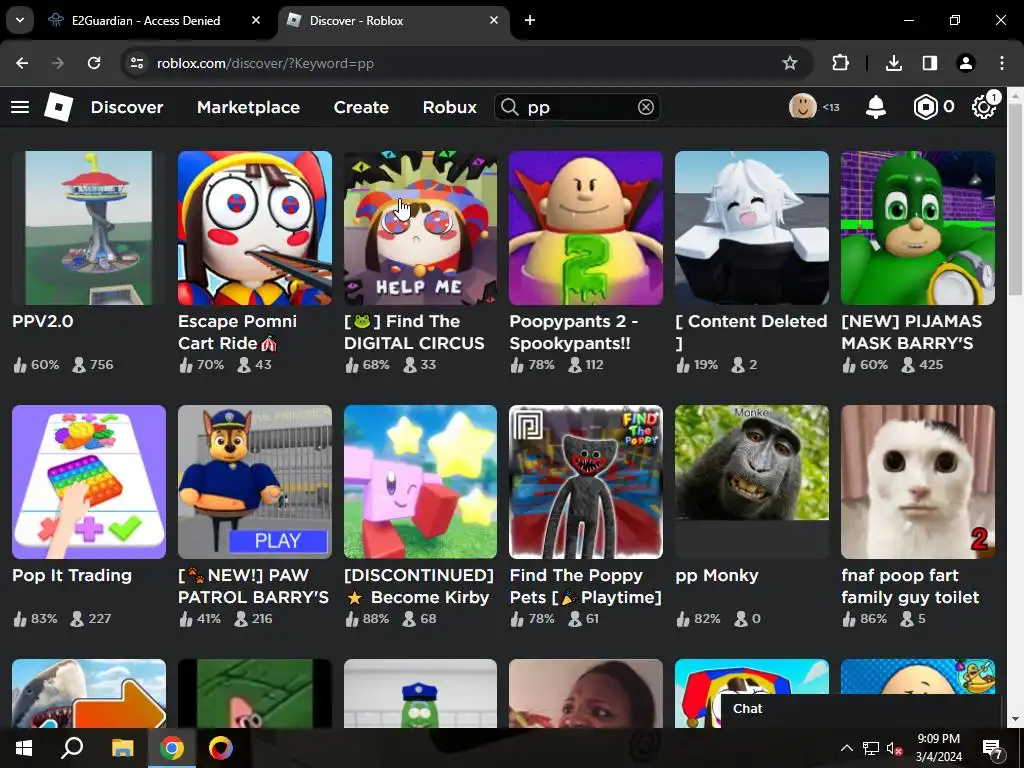Open Chrome from the taskbar
1024x768 pixels.
[x=171, y=748]
